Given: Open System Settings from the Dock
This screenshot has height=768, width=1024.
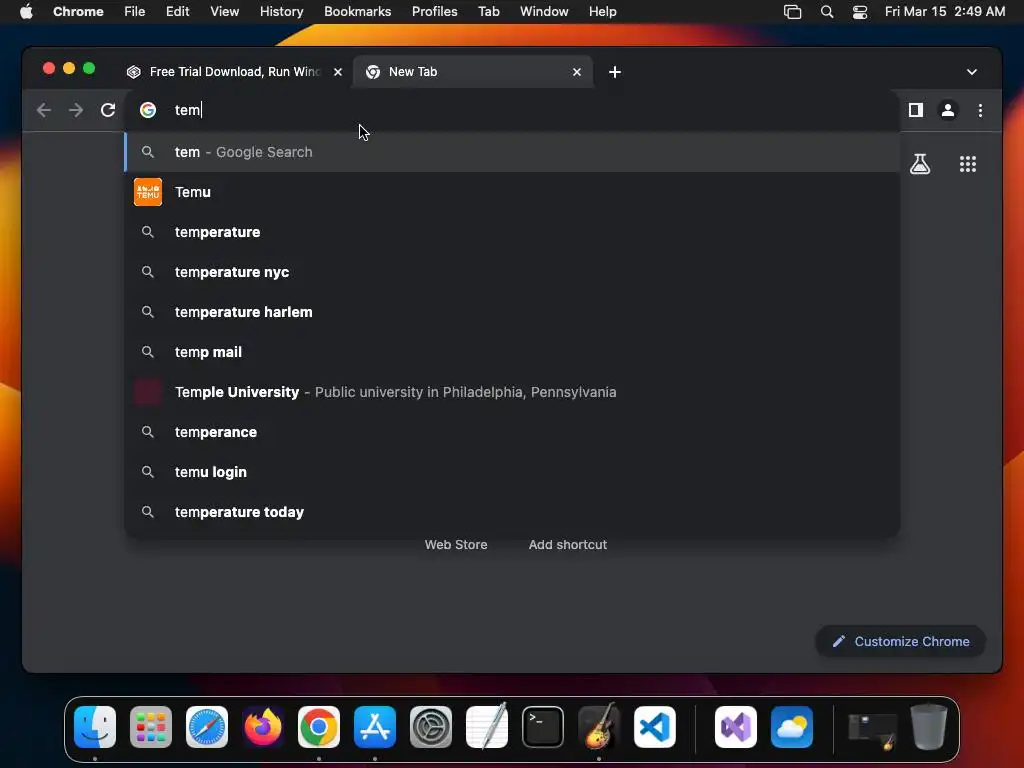Looking at the screenshot, I should coord(431,727).
